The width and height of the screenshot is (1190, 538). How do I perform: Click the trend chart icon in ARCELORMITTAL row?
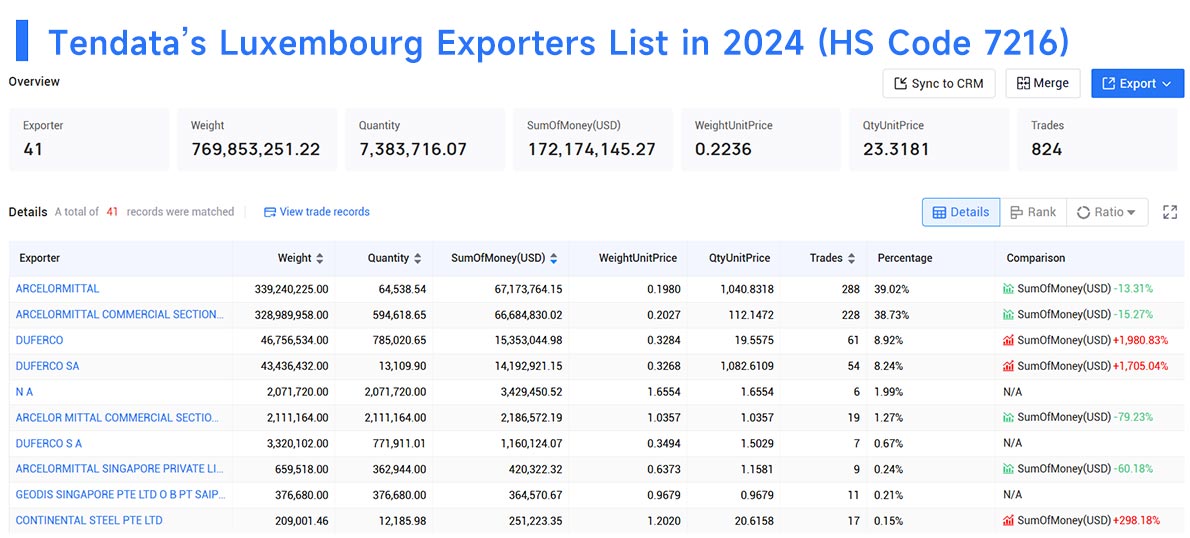pyautogui.click(x=1008, y=288)
